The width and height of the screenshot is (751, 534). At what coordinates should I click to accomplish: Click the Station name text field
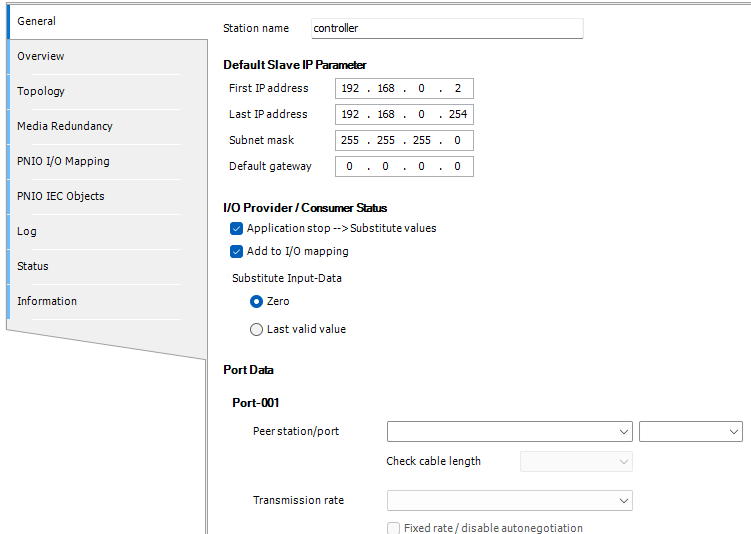[x=446, y=29]
